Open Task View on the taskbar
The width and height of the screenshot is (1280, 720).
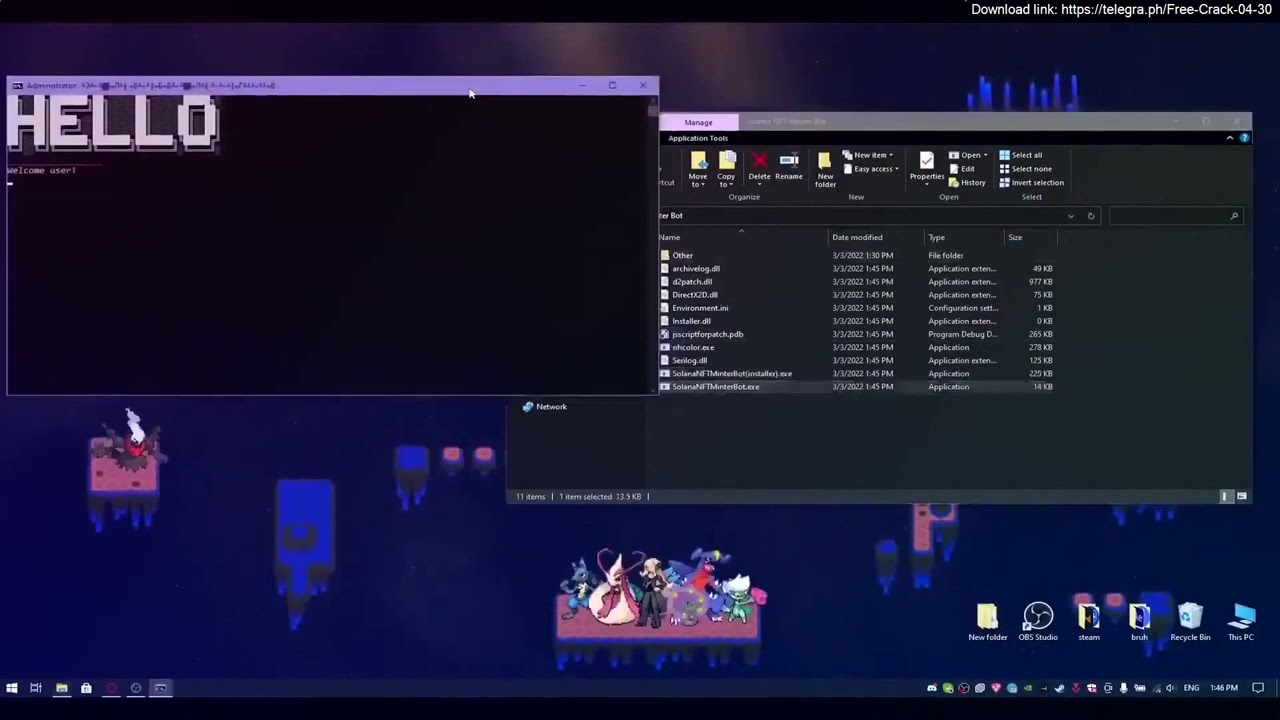[x=36, y=688]
